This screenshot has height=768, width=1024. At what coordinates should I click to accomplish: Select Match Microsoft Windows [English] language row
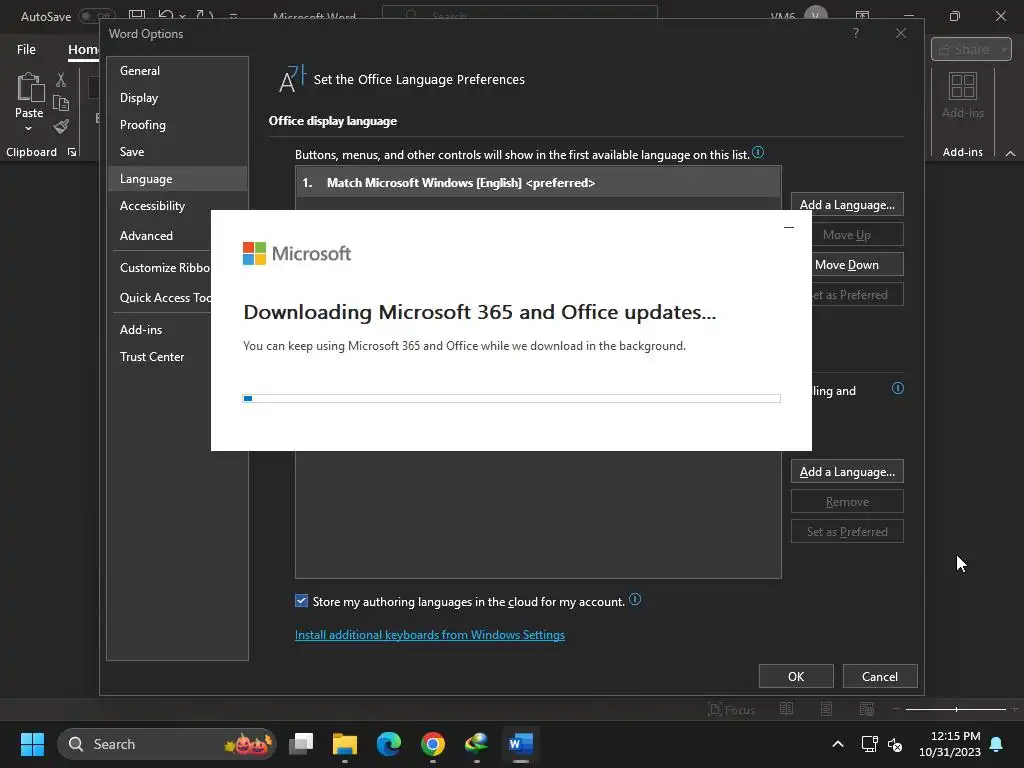point(538,183)
